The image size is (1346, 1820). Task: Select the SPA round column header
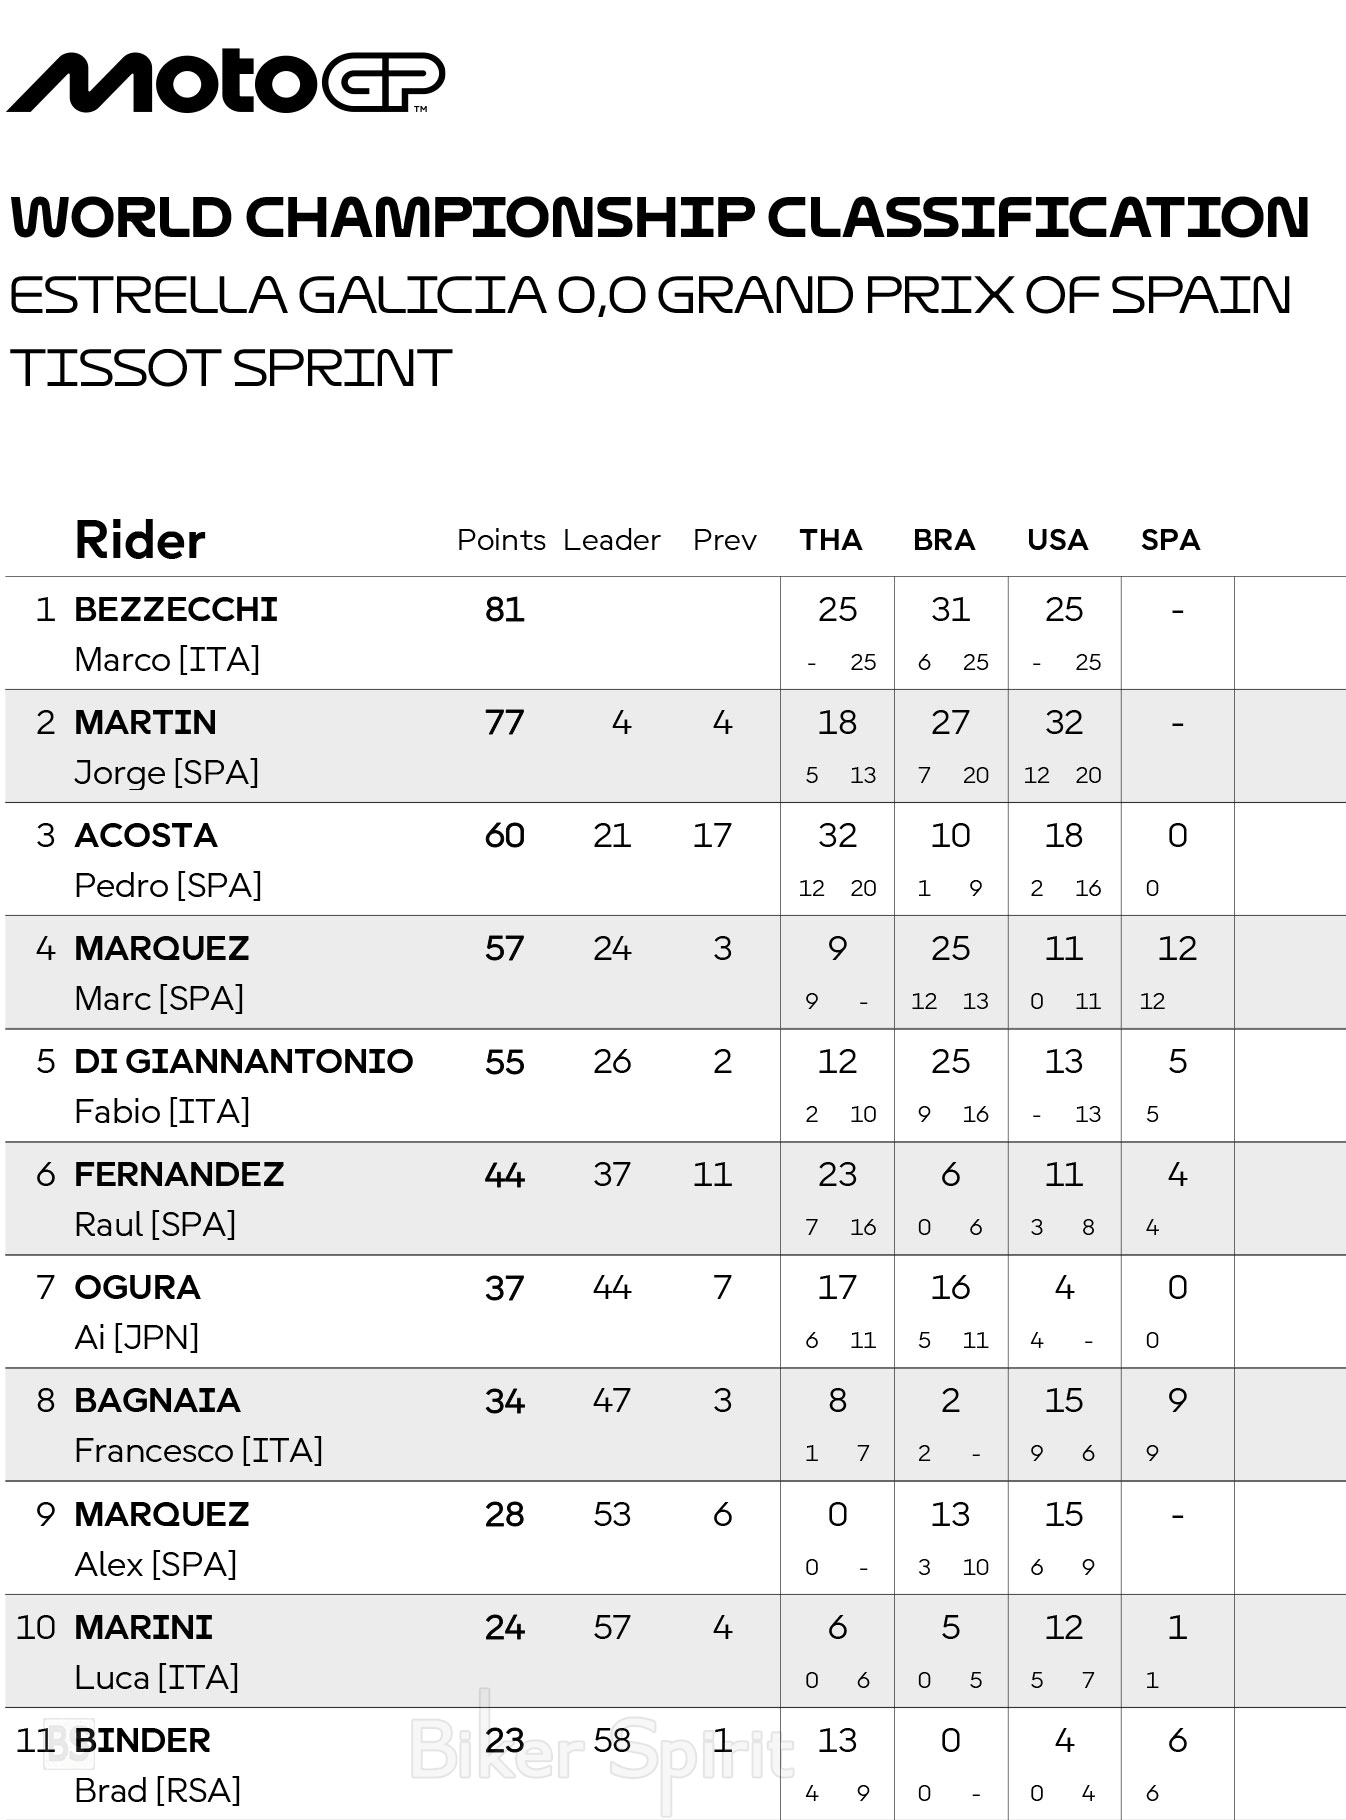(x=1170, y=540)
